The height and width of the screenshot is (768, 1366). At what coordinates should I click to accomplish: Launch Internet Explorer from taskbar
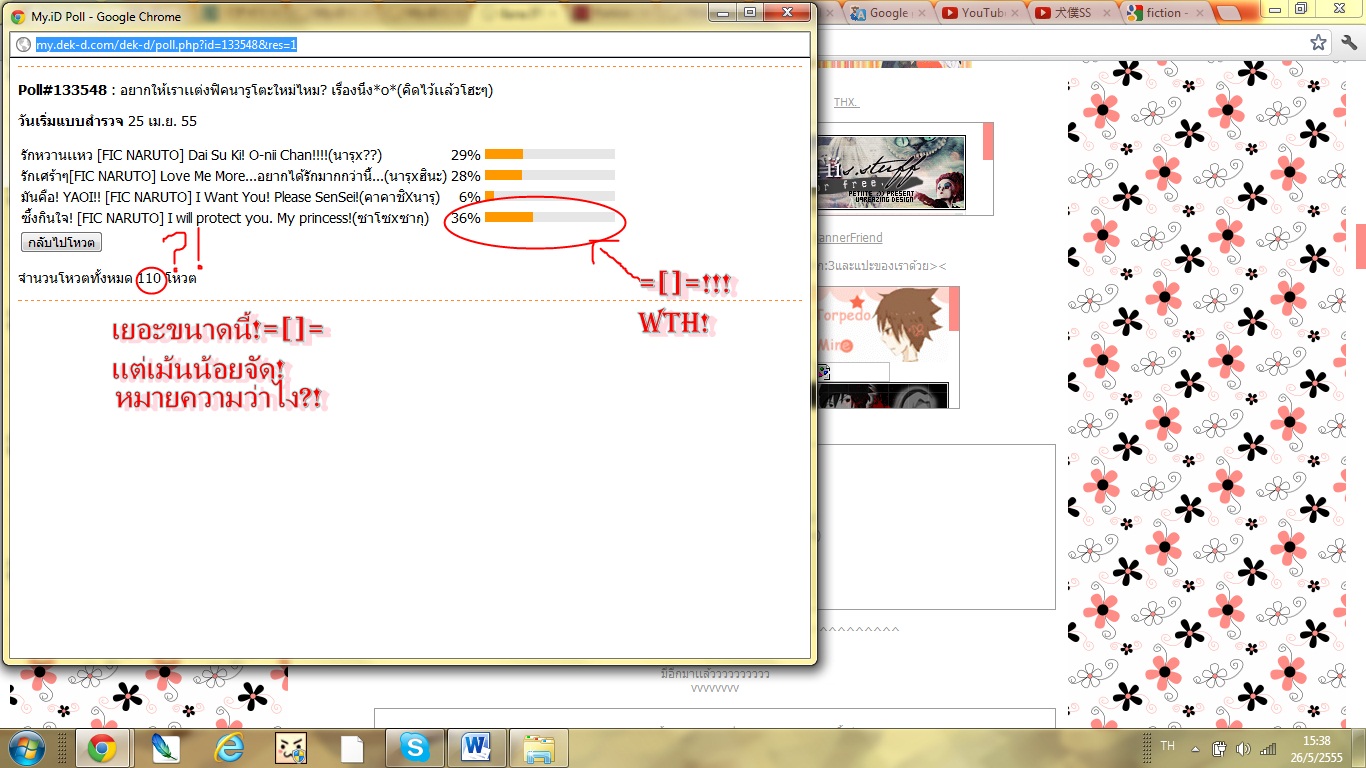pyautogui.click(x=229, y=748)
